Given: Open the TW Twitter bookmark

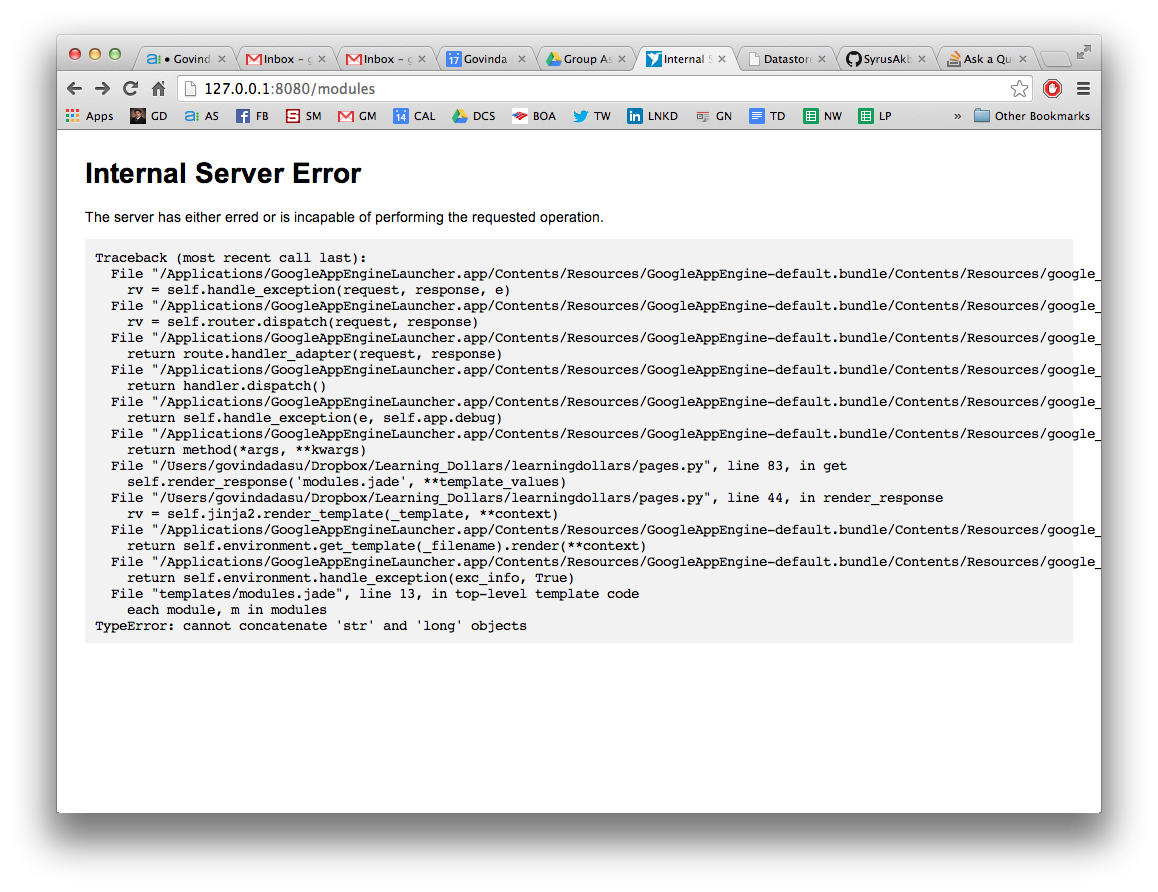Looking at the screenshot, I should [x=592, y=116].
